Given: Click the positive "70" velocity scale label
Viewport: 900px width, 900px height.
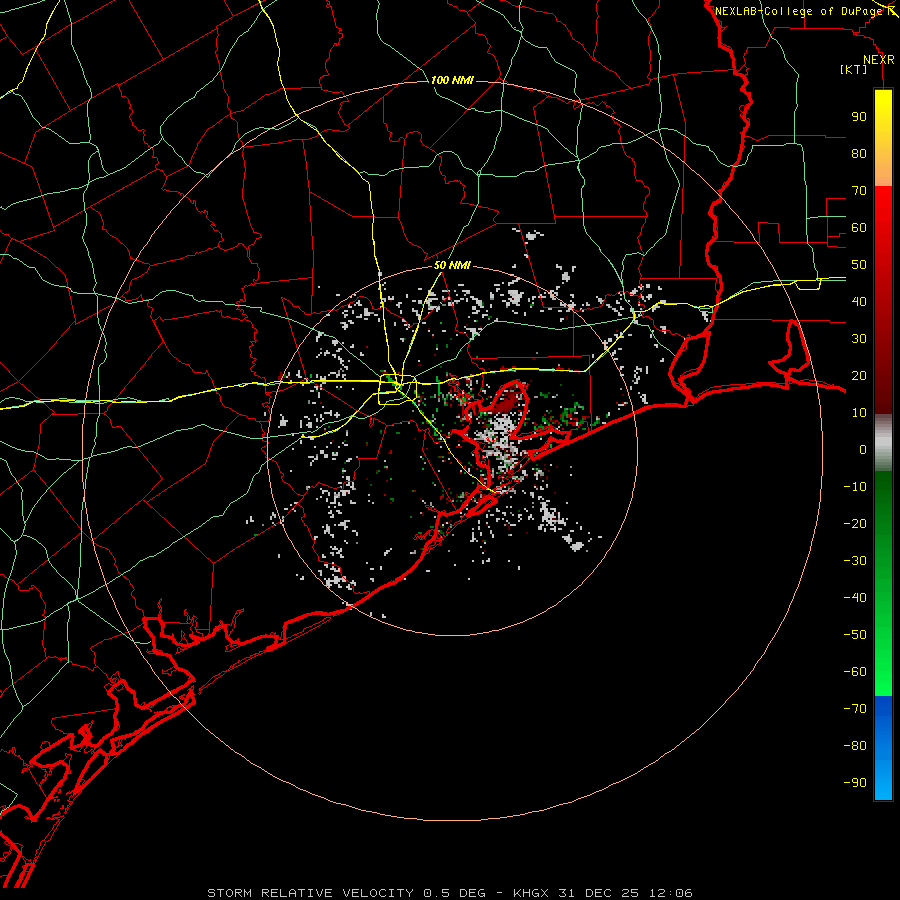Looking at the screenshot, I should (x=859, y=191).
